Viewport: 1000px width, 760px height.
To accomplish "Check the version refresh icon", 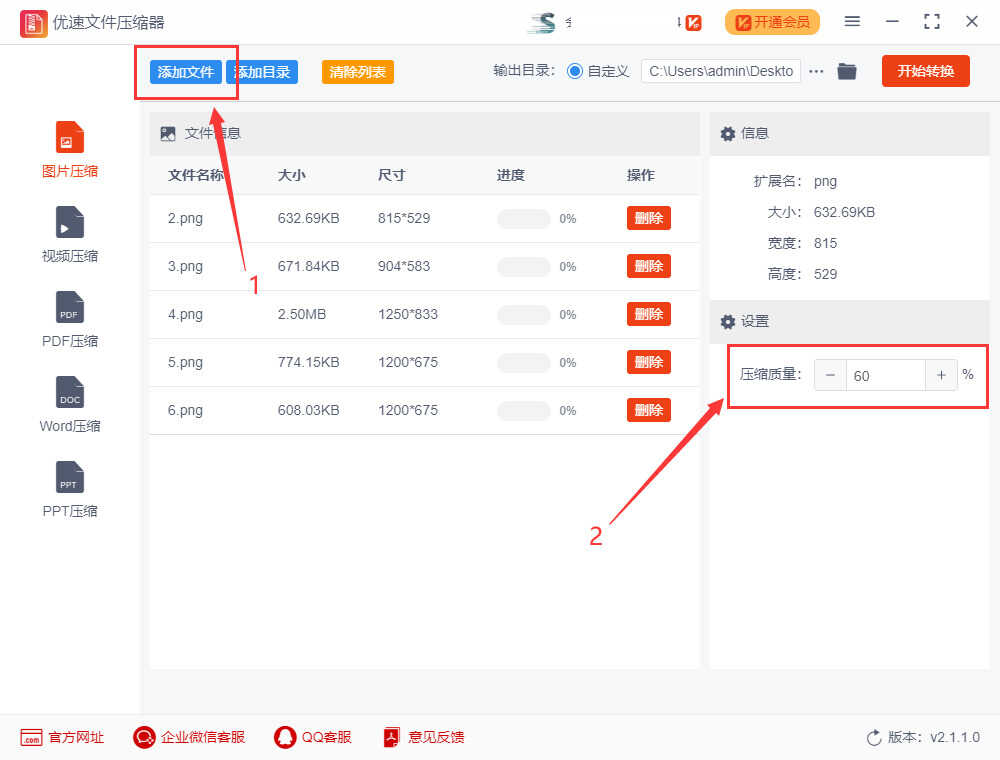I will pyautogui.click(x=874, y=738).
